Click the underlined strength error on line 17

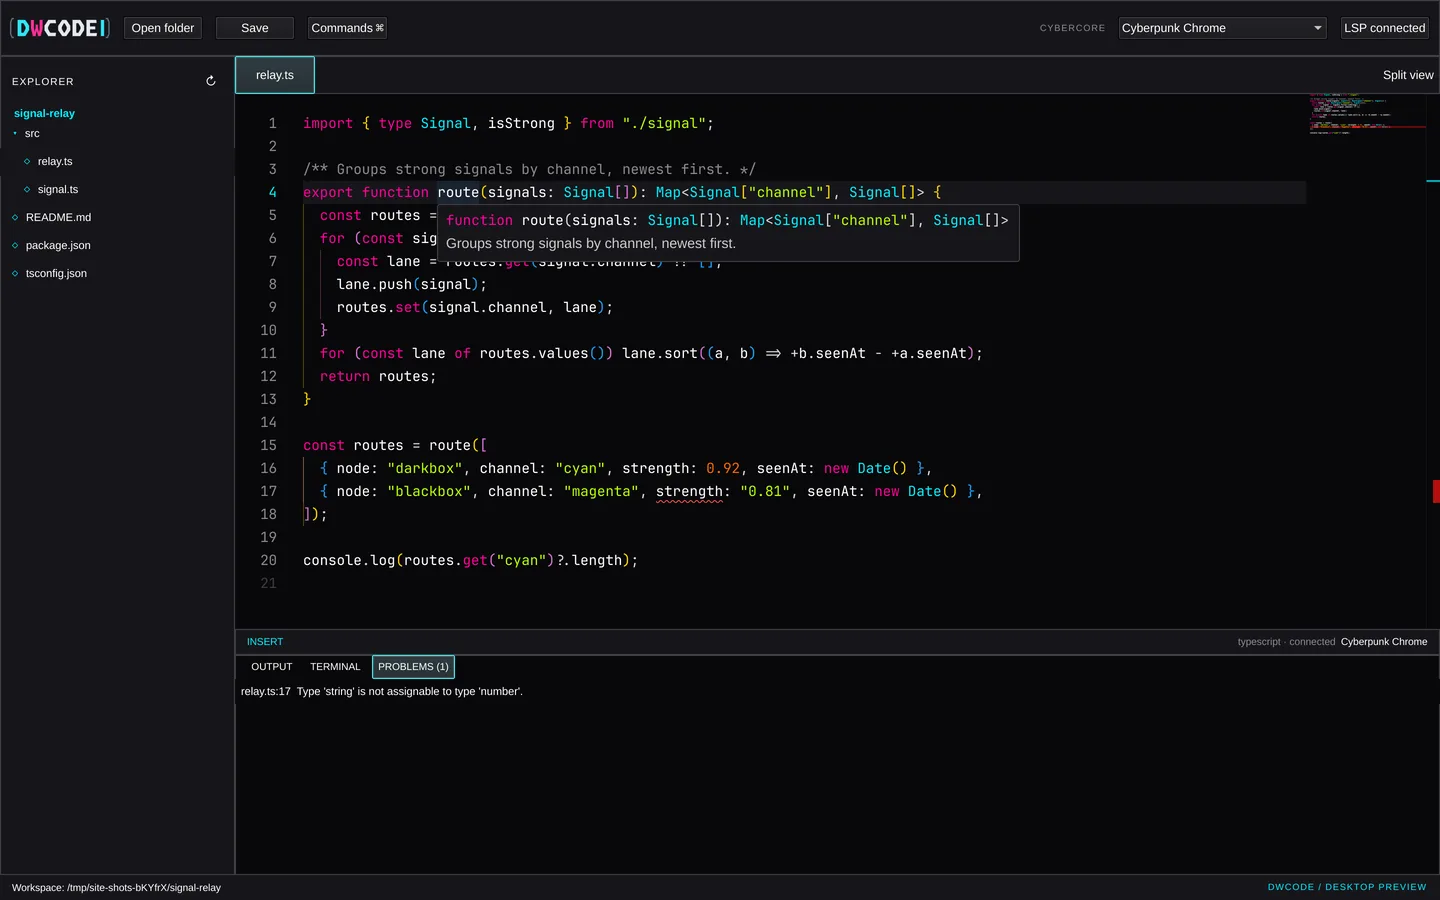(689, 492)
